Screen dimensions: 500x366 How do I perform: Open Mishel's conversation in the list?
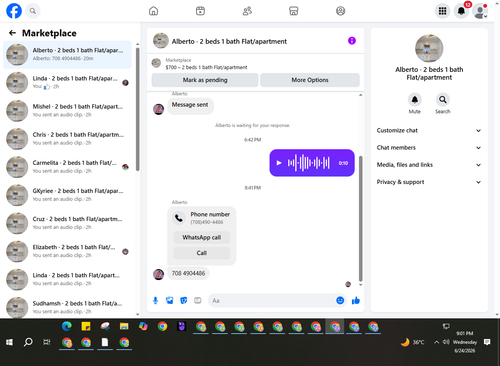pyautogui.click(x=68, y=111)
